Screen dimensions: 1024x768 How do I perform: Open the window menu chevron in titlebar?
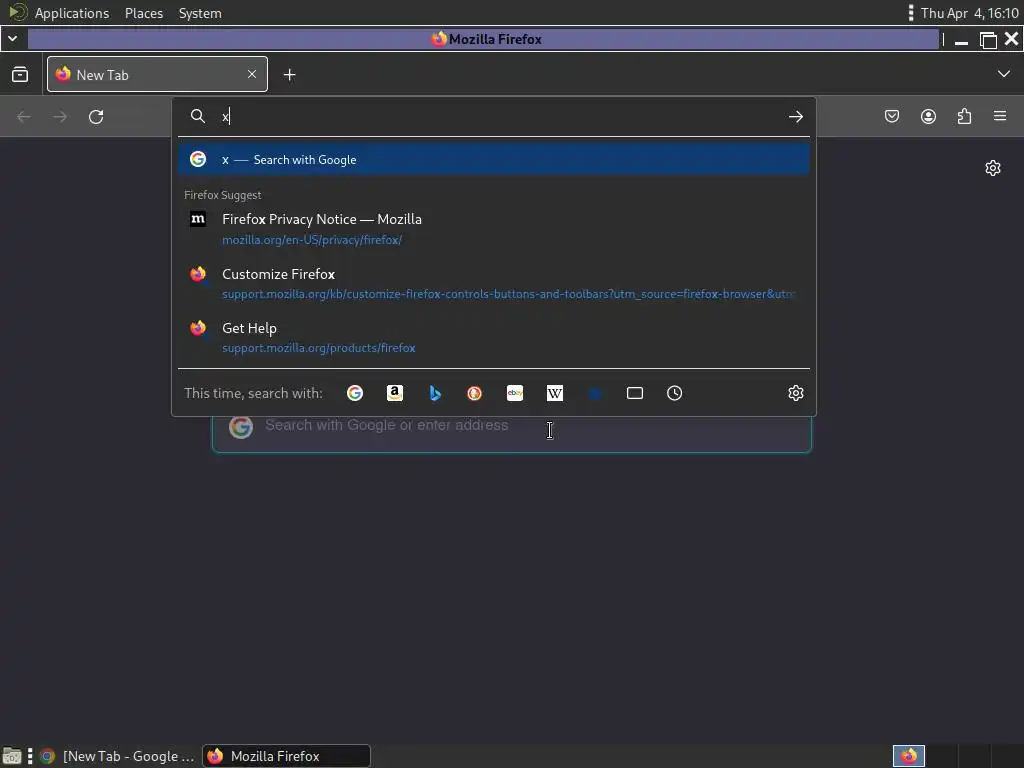pyautogui.click(x=12, y=39)
